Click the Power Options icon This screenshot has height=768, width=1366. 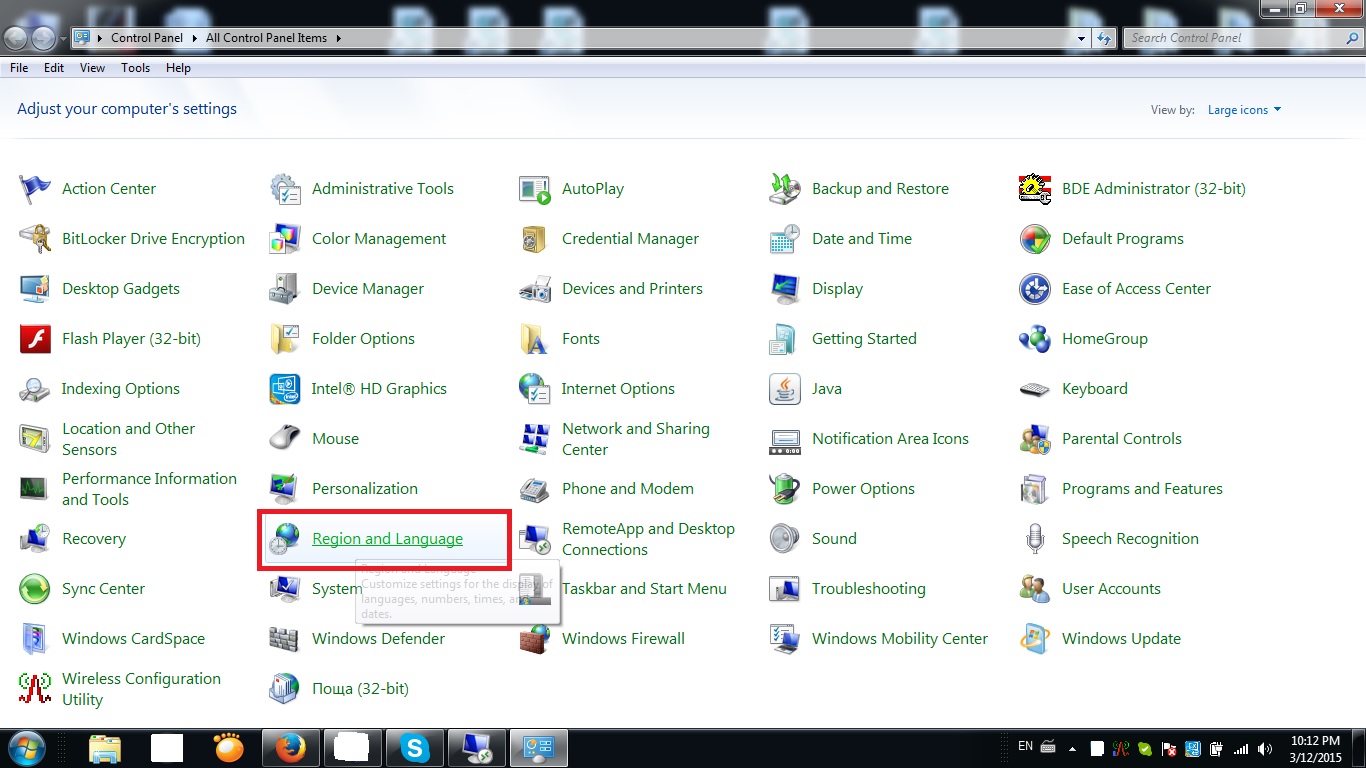pyautogui.click(x=785, y=488)
